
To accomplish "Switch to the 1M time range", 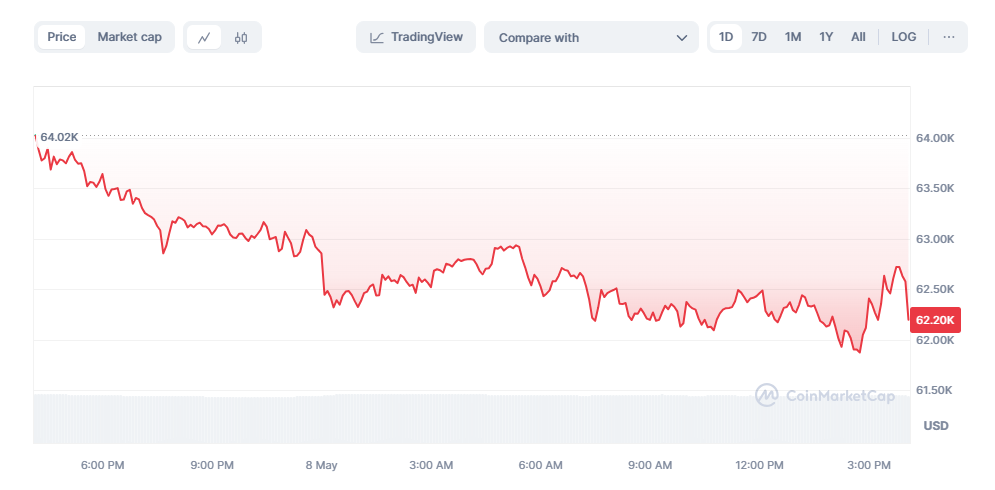I will (x=793, y=37).
